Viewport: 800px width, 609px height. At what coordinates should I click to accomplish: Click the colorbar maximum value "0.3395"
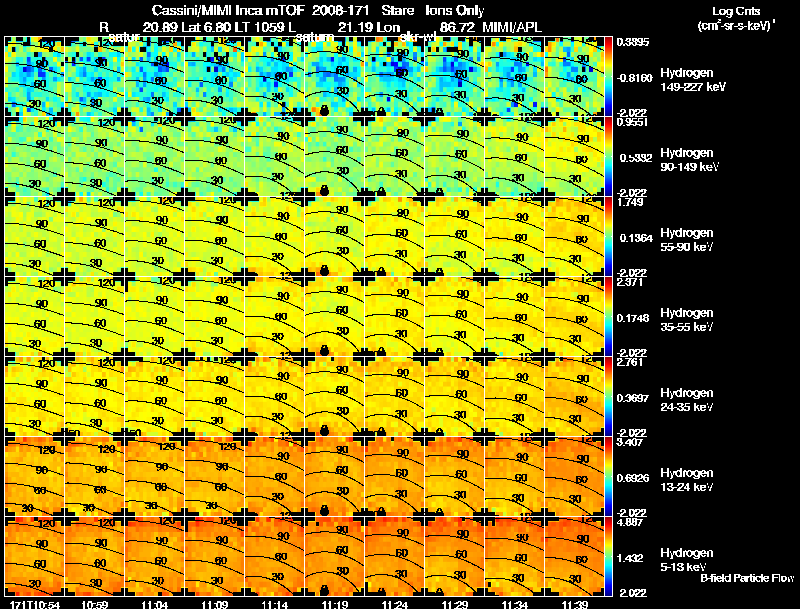point(633,42)
